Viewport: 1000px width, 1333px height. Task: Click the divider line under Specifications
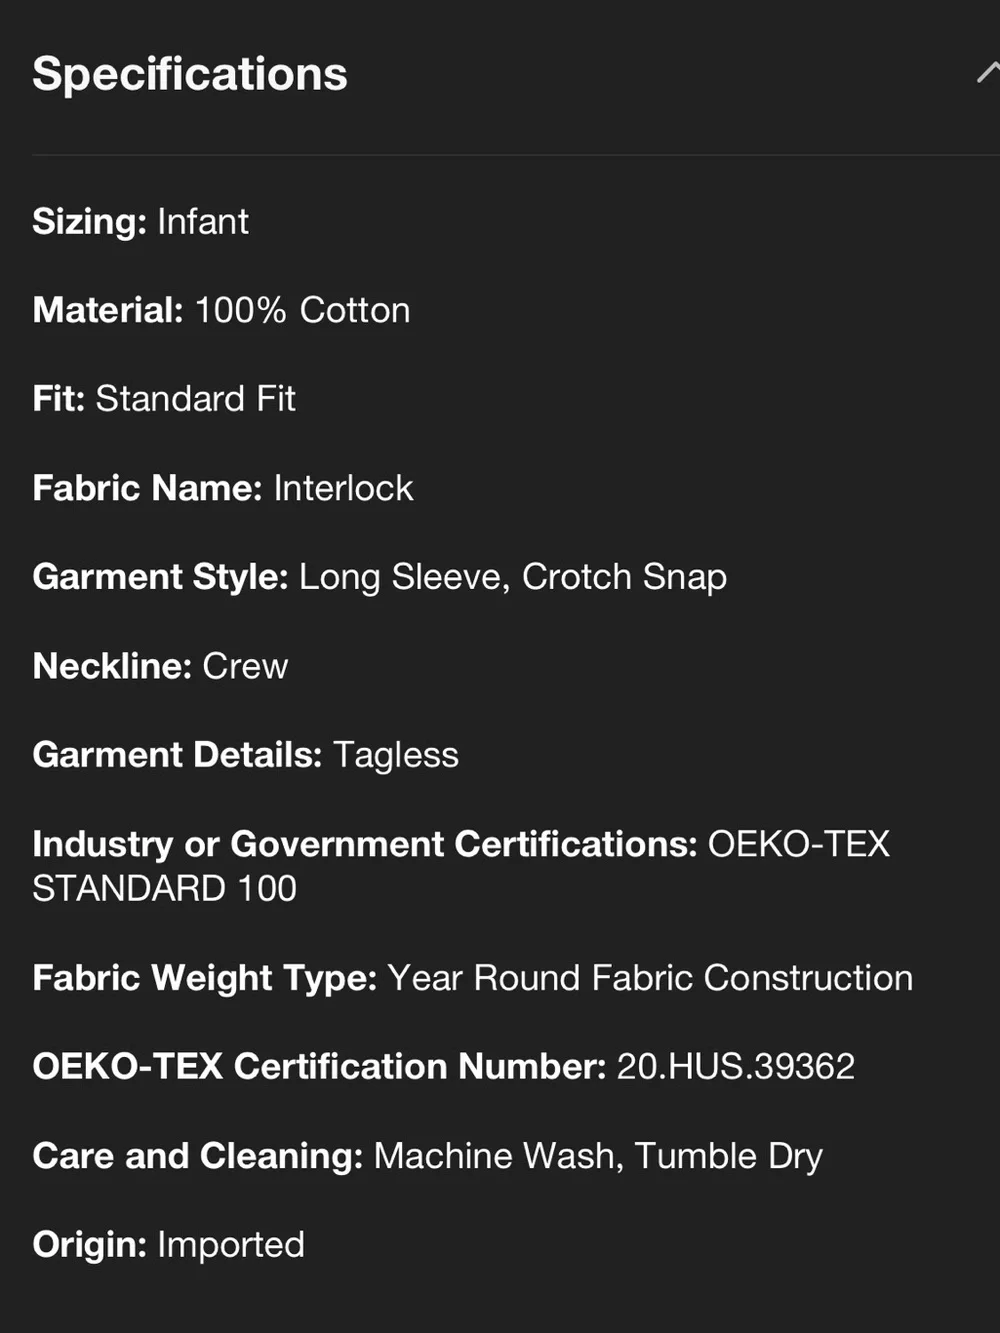click(x=516, y=155)
